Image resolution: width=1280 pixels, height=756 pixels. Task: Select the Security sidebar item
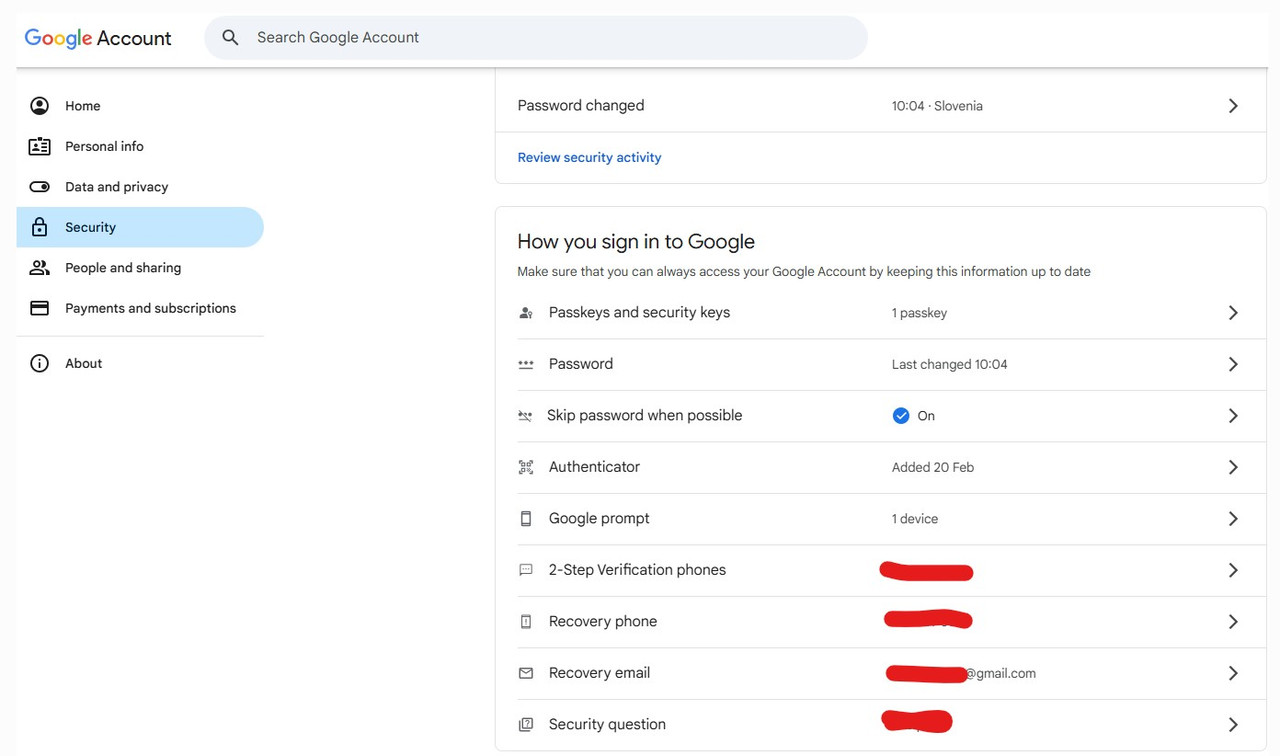(x=140, y=227)
